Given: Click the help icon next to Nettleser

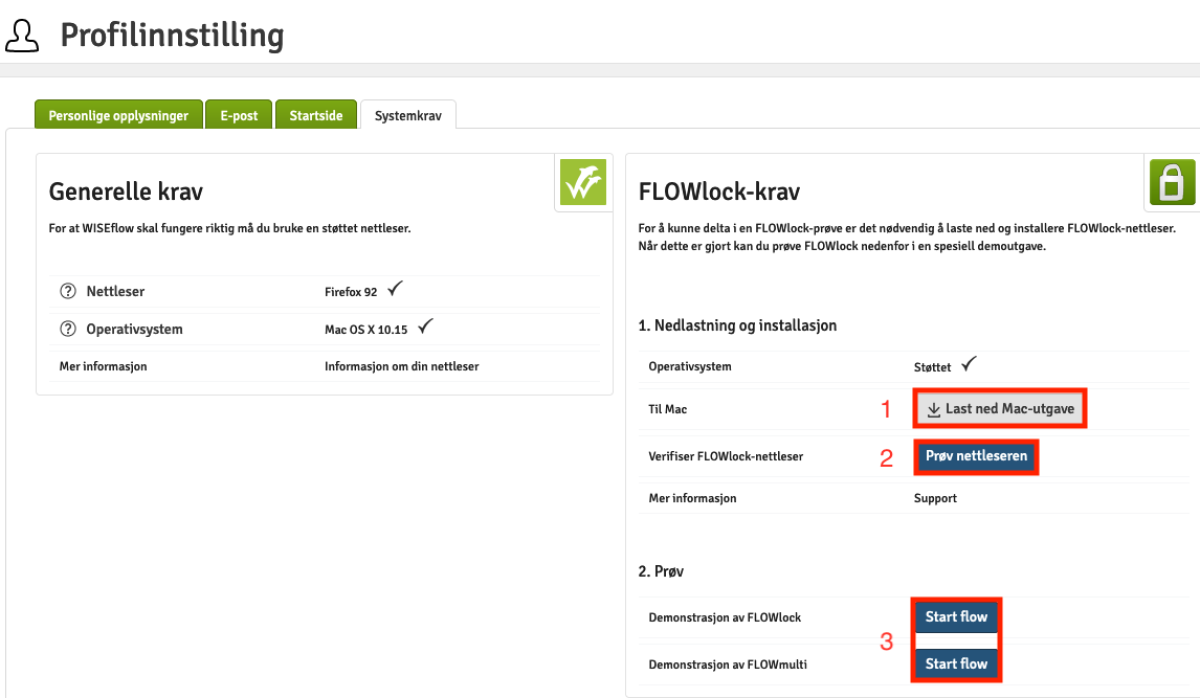Looking at the screenshot, I should tap(68, 291).
